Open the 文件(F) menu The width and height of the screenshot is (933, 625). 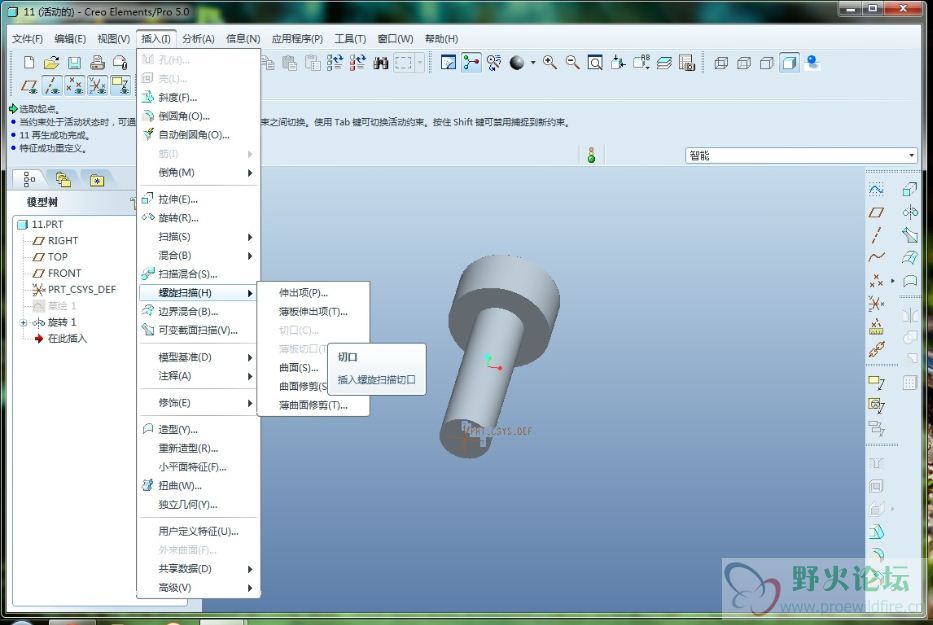(27, 39)
